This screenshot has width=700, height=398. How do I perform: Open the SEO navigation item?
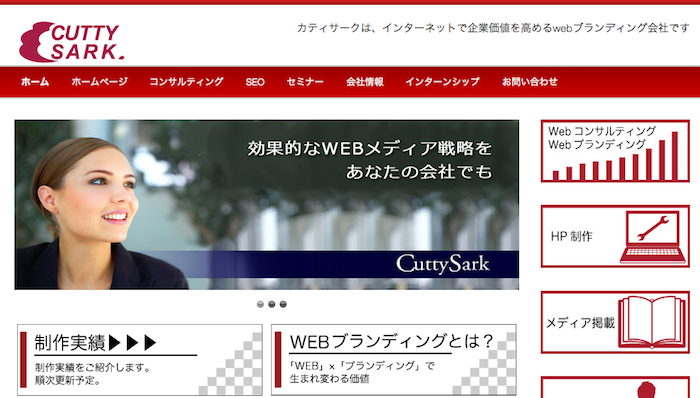pyautogui.click(x=255, y=82)
